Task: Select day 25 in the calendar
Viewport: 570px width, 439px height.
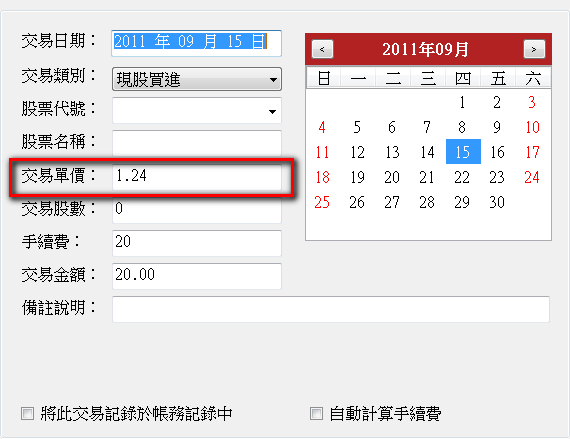Action: click(x=322, y=202)
